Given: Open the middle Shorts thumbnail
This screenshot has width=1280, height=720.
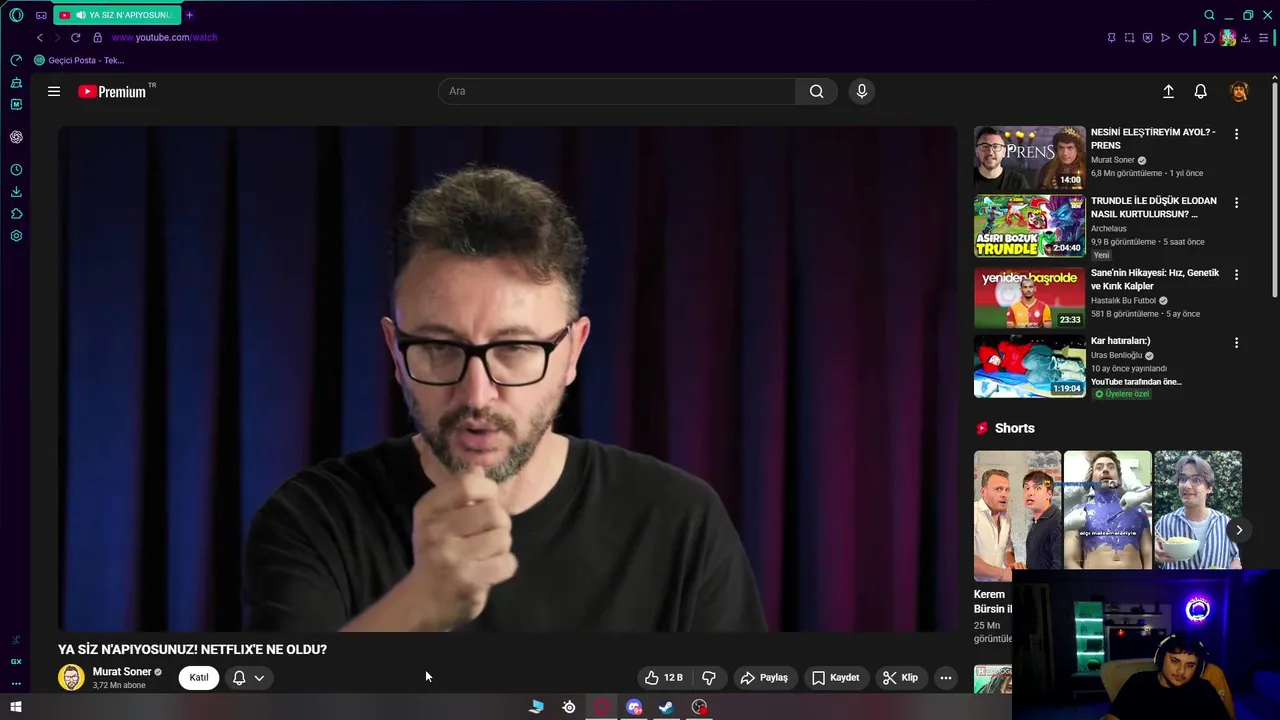Looking at the screenshot, I should point(1107,510).
